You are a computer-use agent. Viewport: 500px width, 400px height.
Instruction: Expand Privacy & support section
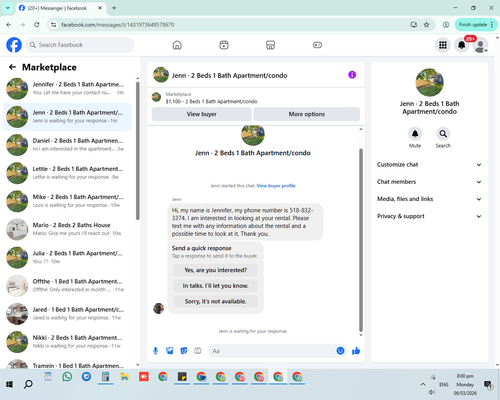click(429, 216)
